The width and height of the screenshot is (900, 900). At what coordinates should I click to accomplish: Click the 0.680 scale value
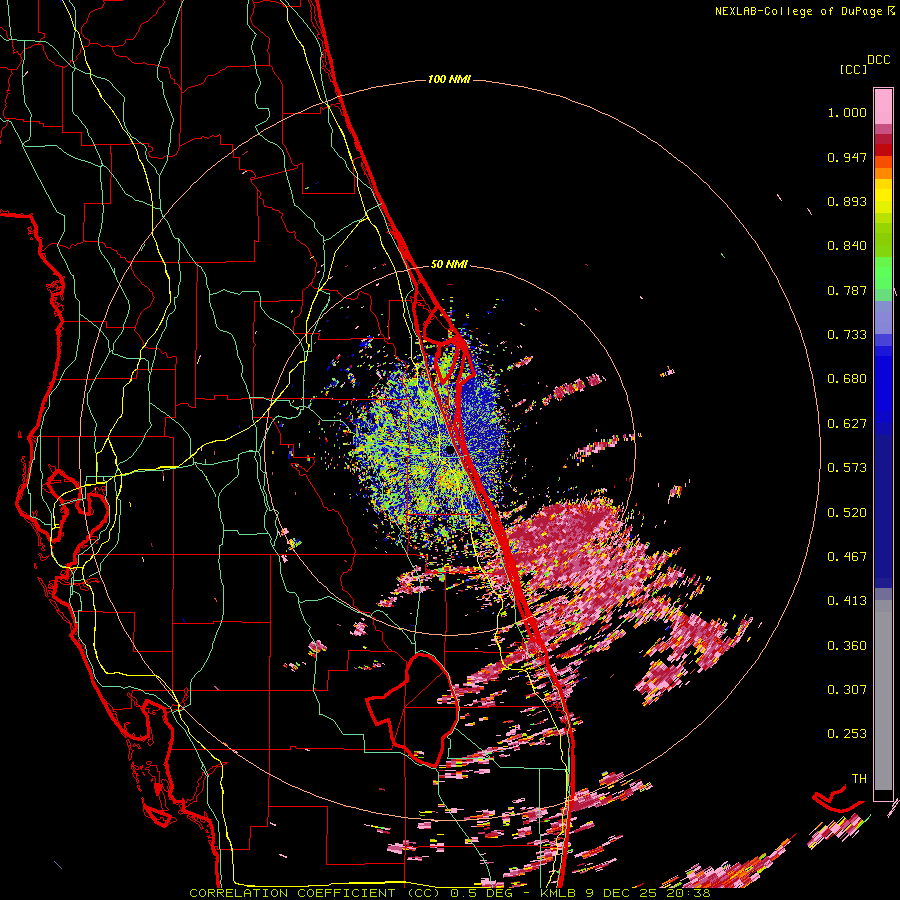click(x=847, y=379)
